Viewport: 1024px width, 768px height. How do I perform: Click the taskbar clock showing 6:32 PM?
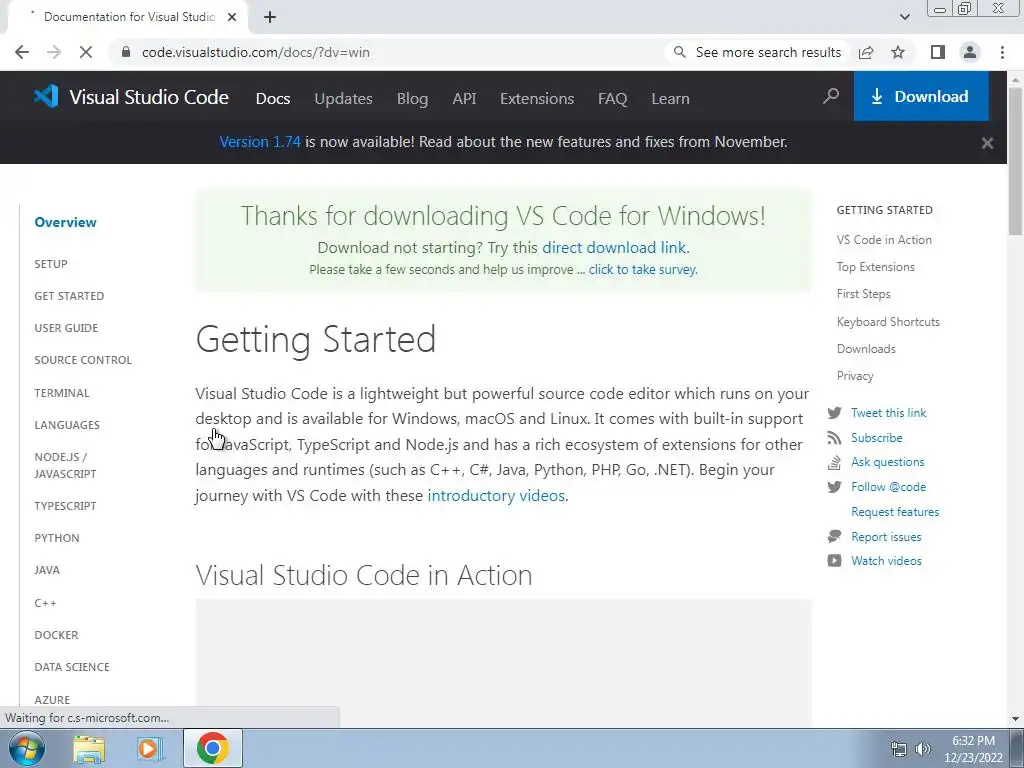coord(973,749)
